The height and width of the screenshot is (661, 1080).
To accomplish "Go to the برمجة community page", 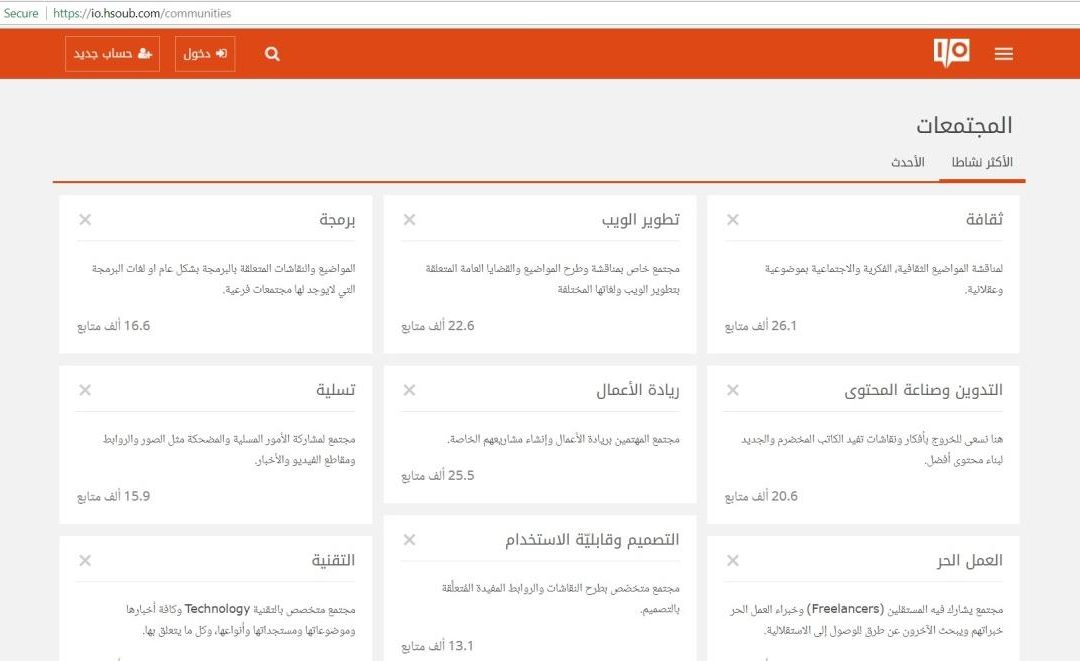I will tap(337, 220).
